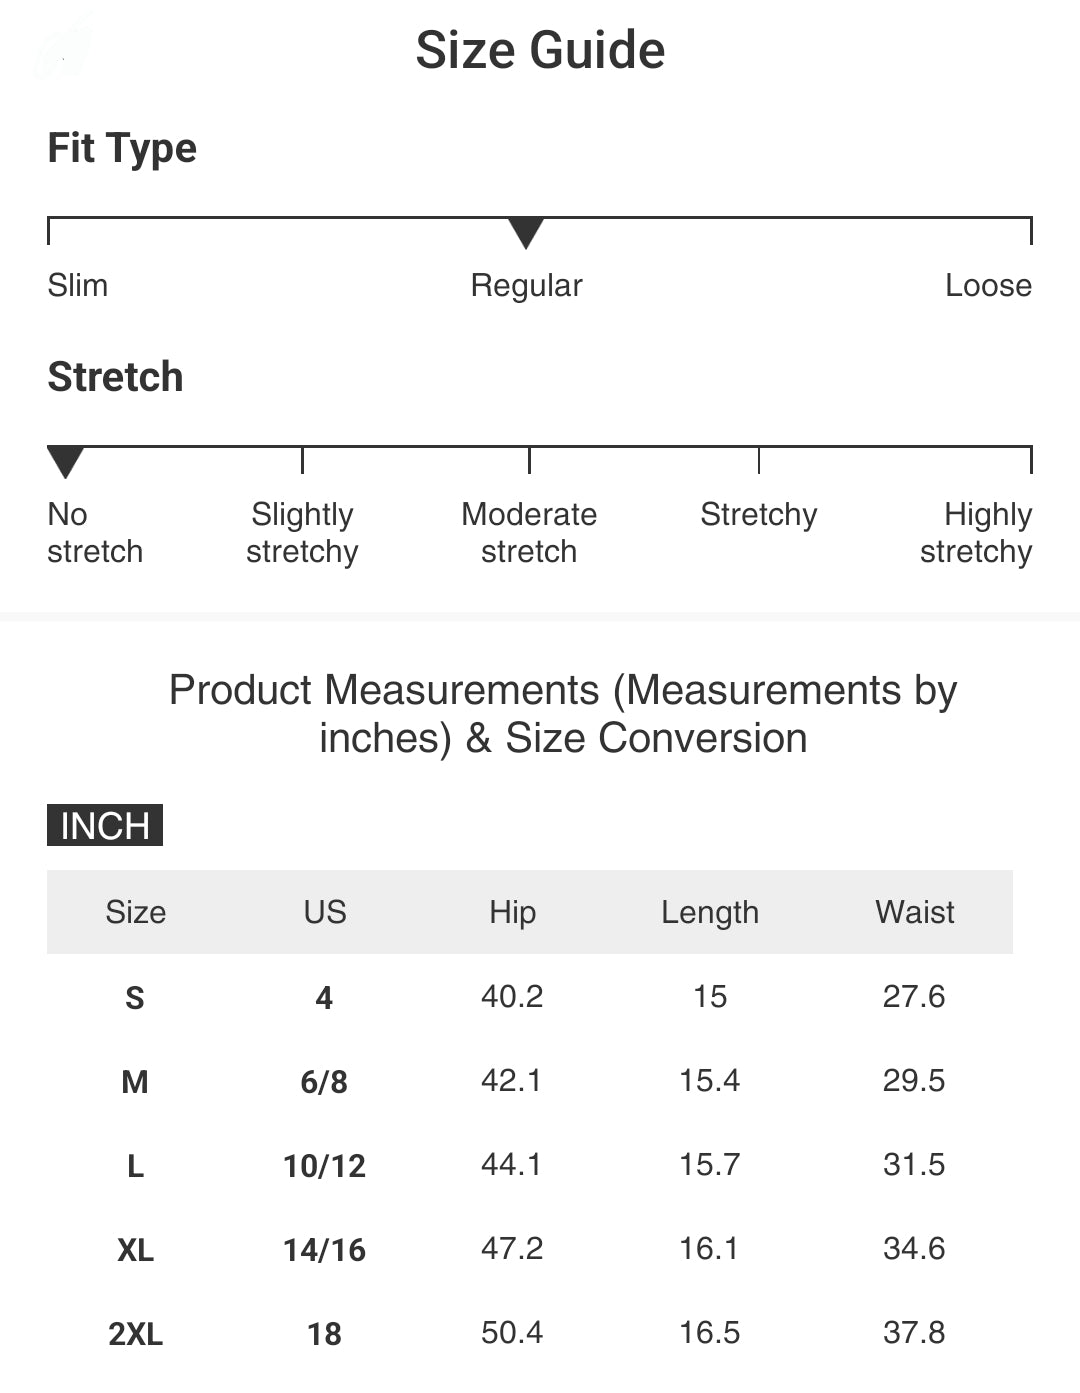Click the Slightly stretchy label
The image size is (1080, 1393).
tap(302, 533)
